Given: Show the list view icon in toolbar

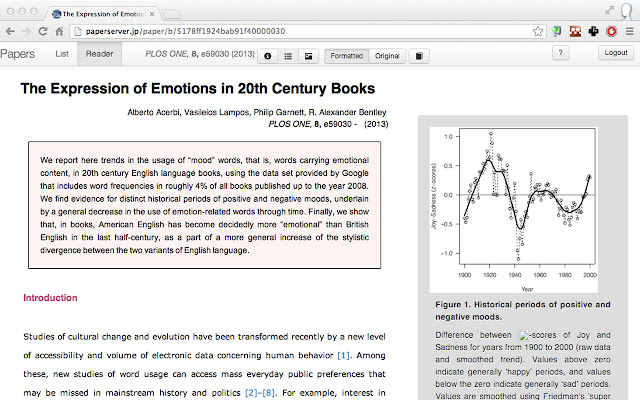Looking at the screenshot, I should pyautogui.click(x=288, y=56).
